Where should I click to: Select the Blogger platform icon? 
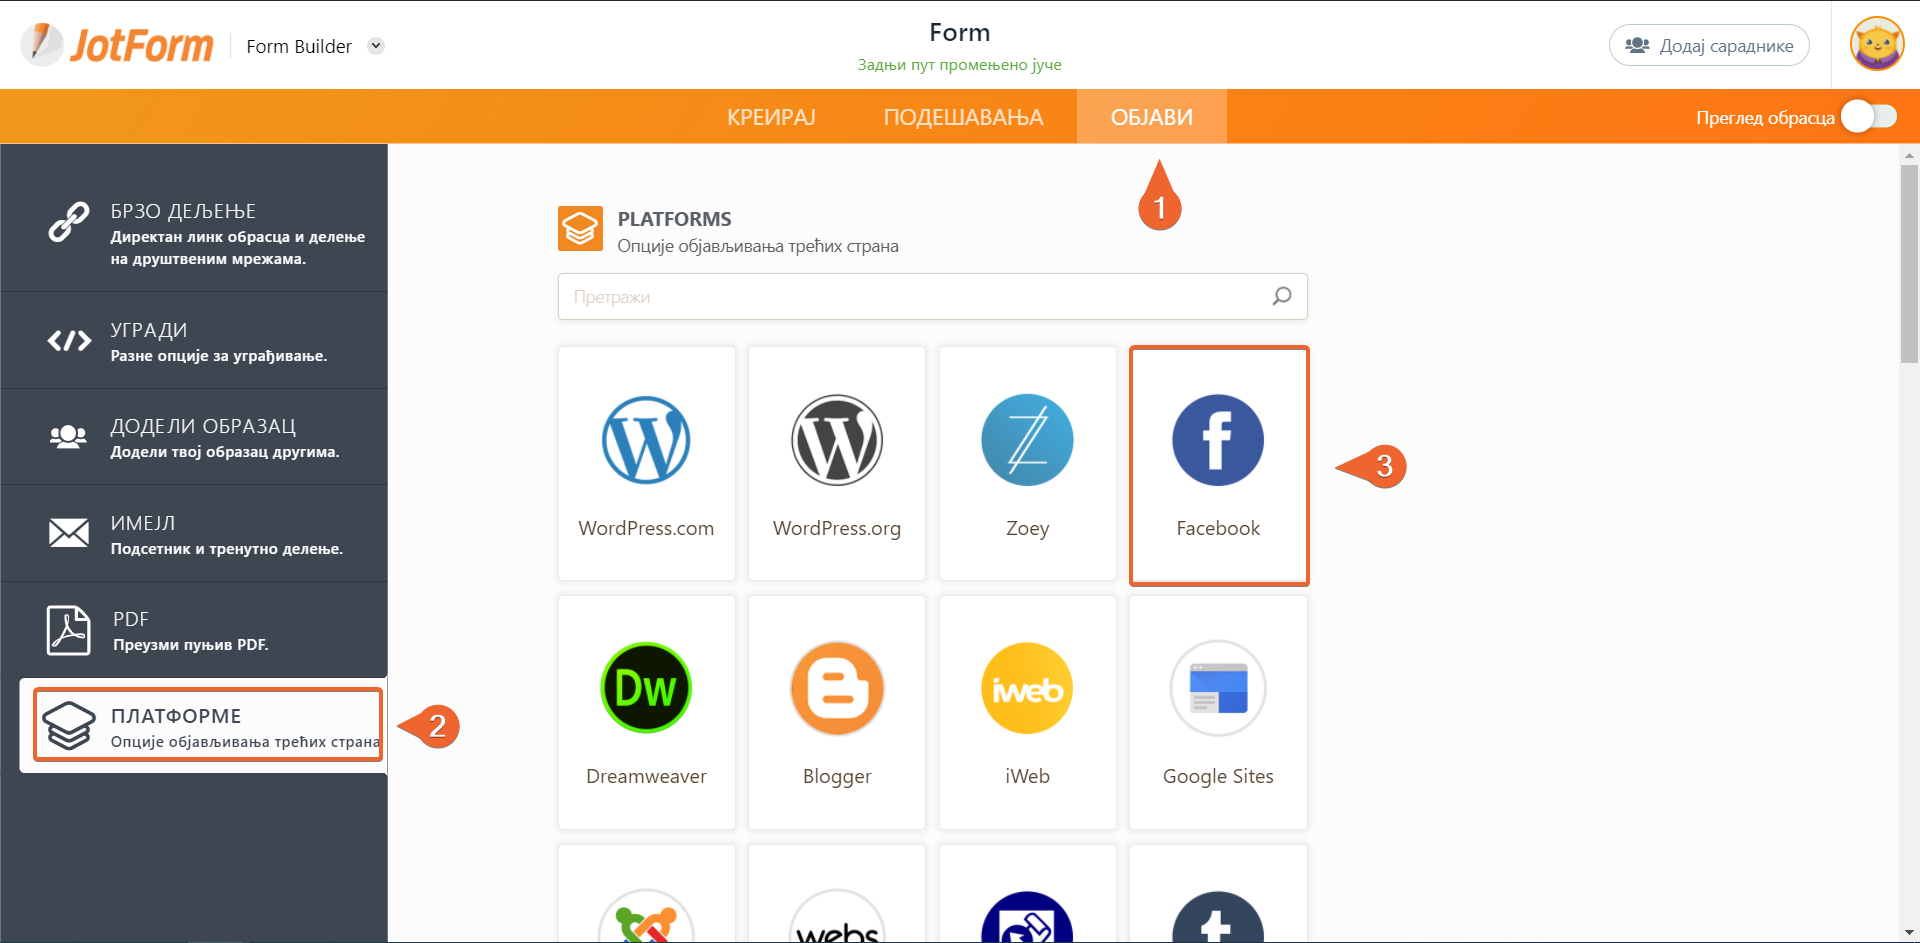point(836,689)
